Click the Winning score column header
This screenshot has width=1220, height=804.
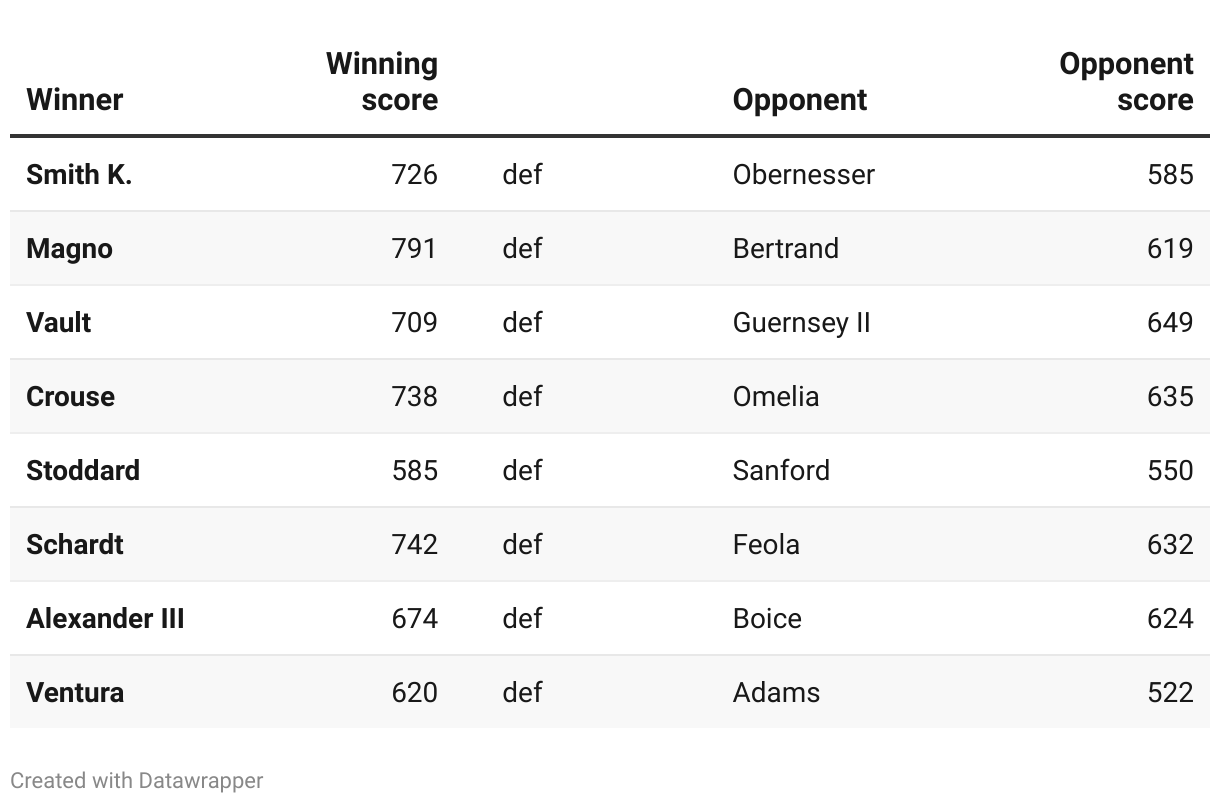point(382,82)
